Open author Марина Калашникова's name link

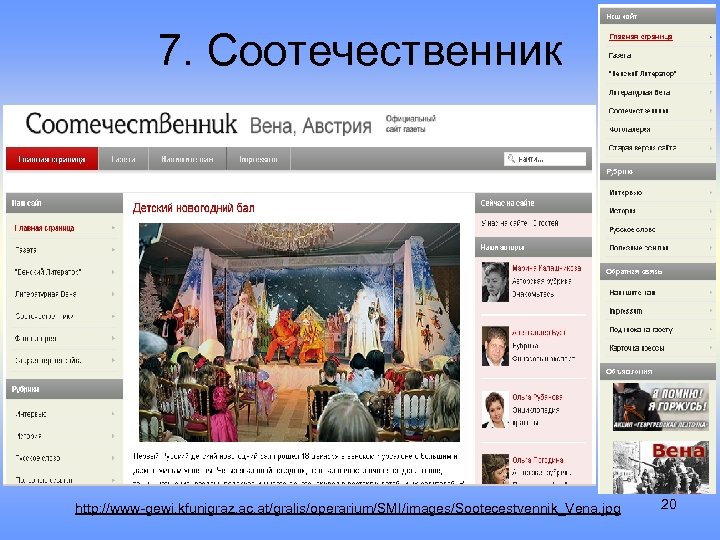[x=546, y=268]
